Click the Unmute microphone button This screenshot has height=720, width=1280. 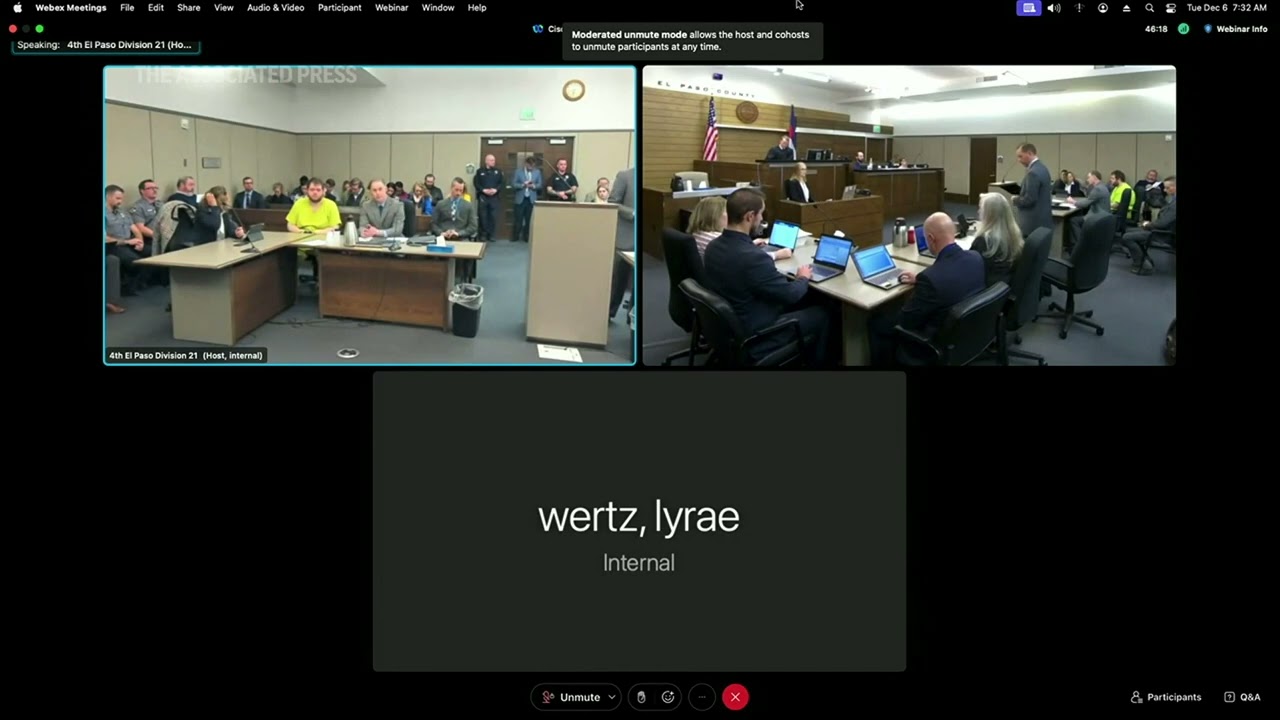[x=570, y=697]
